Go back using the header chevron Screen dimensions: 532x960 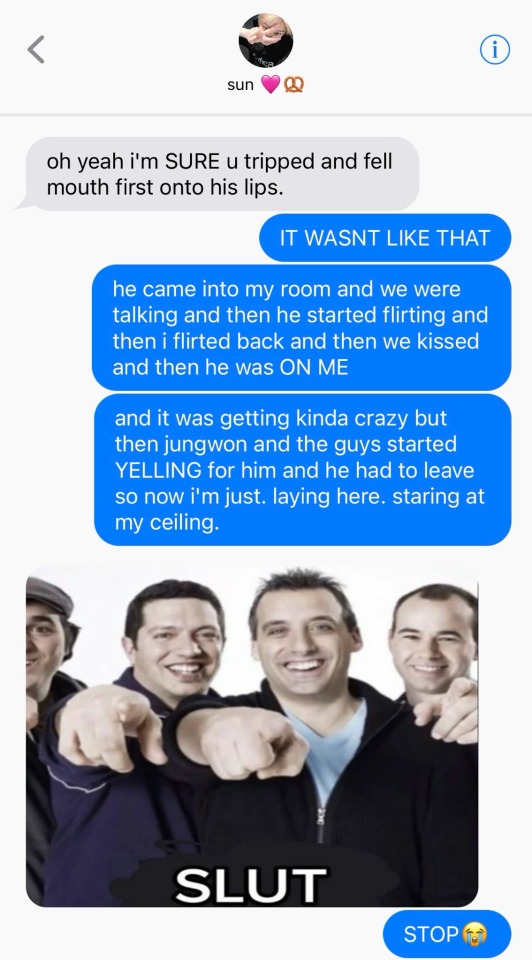[x=36, y=50]
